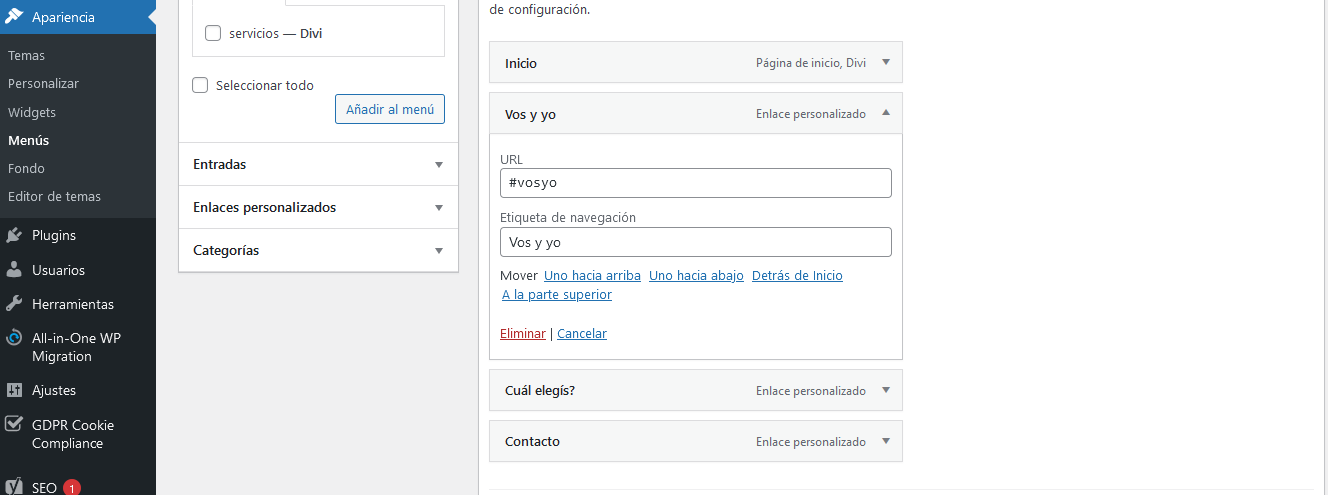Open Plugins via its plug icon

14,236
